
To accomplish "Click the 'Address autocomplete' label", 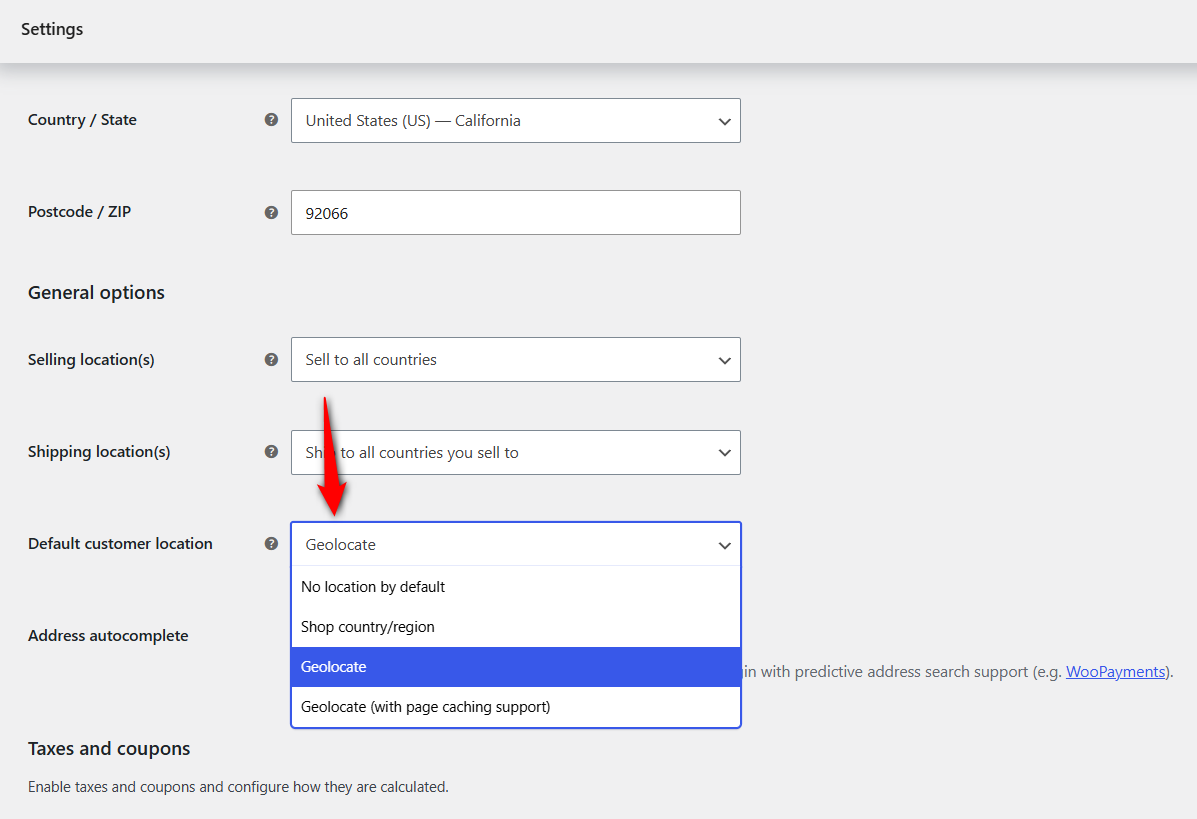I will click(x=108, y=636).
